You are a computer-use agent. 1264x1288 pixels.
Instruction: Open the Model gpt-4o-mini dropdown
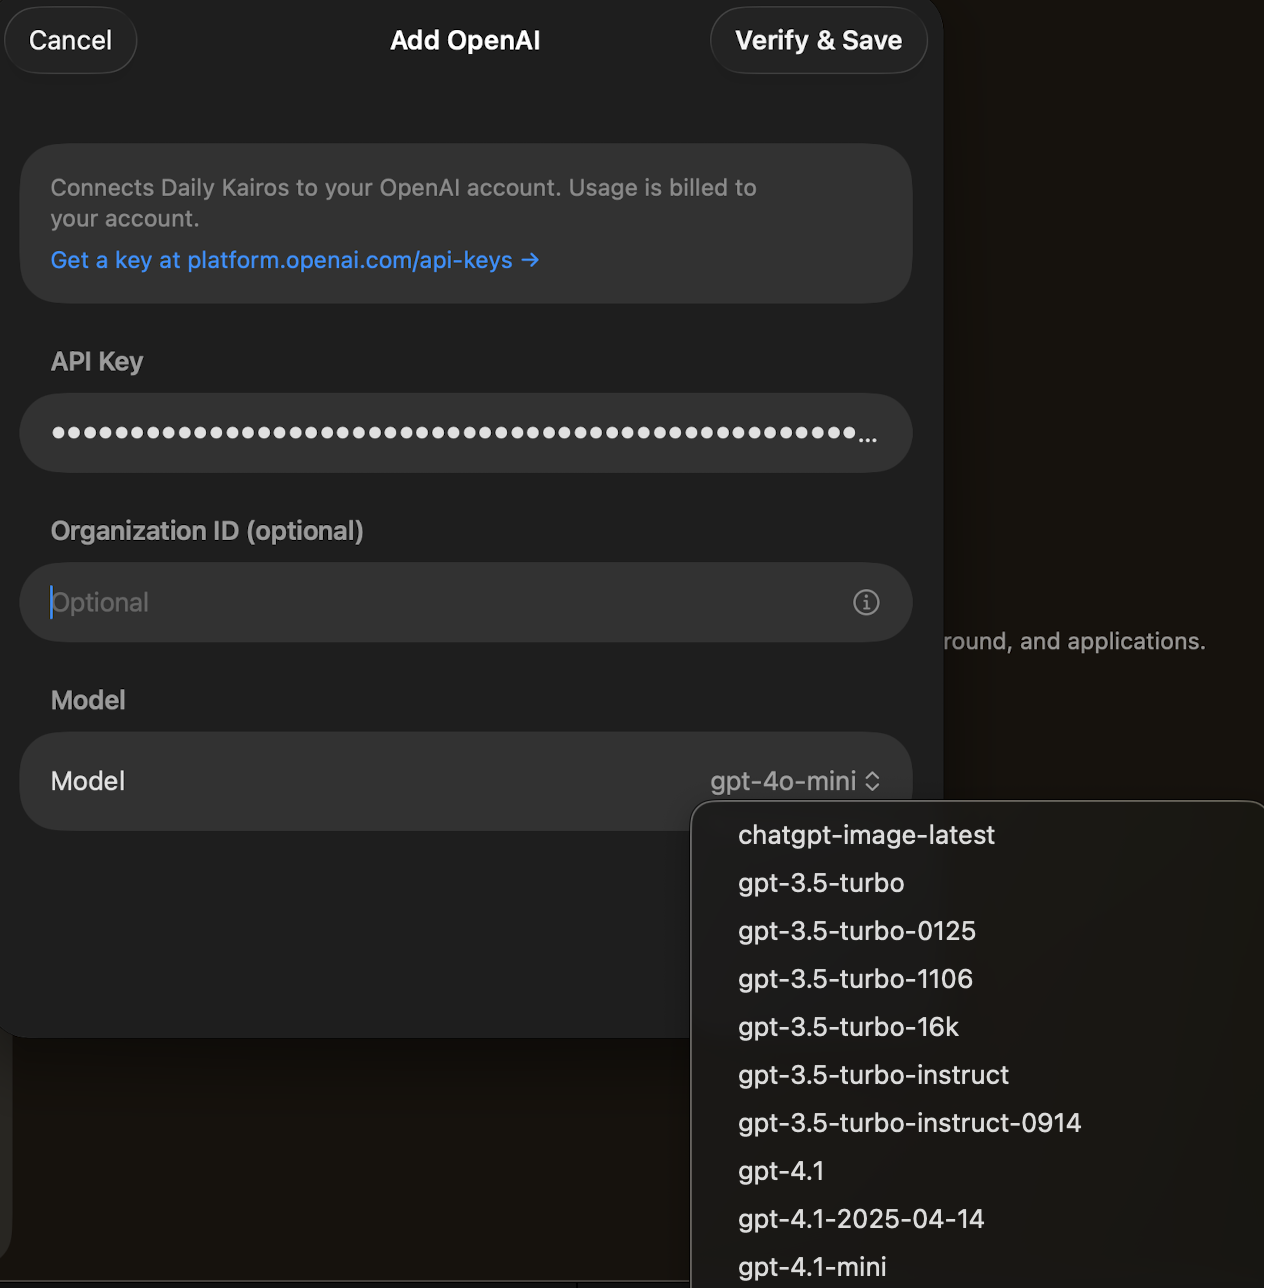(x=795, y=781)
